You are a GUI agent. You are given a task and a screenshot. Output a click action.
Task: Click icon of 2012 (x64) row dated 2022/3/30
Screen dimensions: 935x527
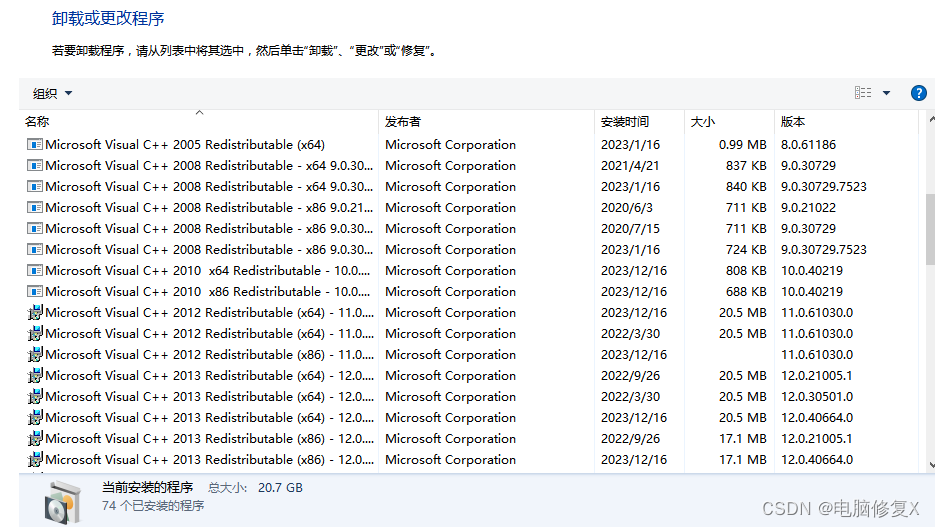coord(35,333)
